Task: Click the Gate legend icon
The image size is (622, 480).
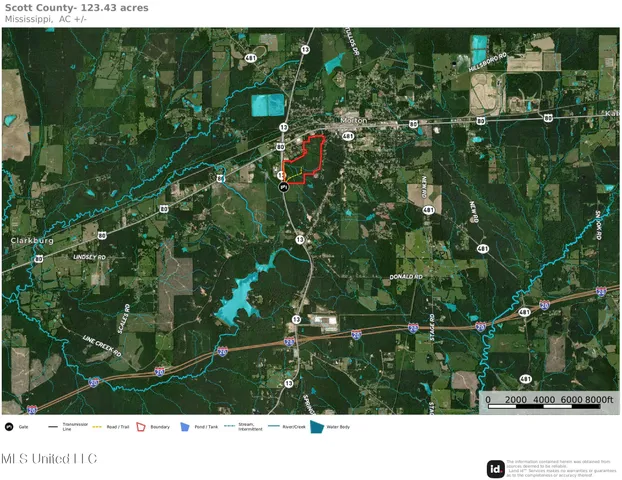Action: click(9, 427)
